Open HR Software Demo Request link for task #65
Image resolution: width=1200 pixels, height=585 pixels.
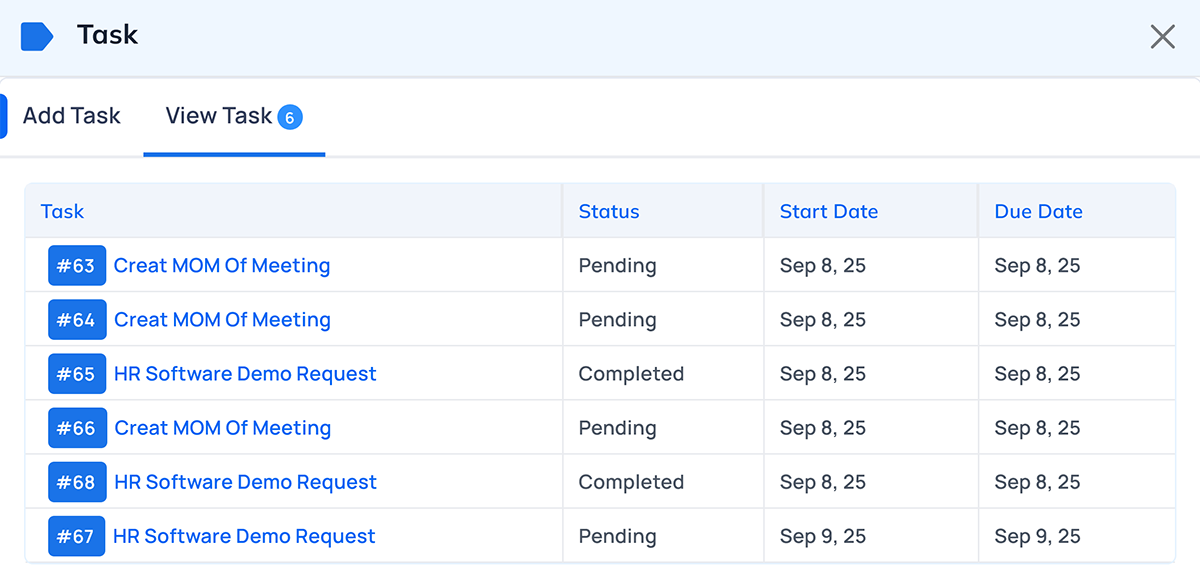click(245, 374)
